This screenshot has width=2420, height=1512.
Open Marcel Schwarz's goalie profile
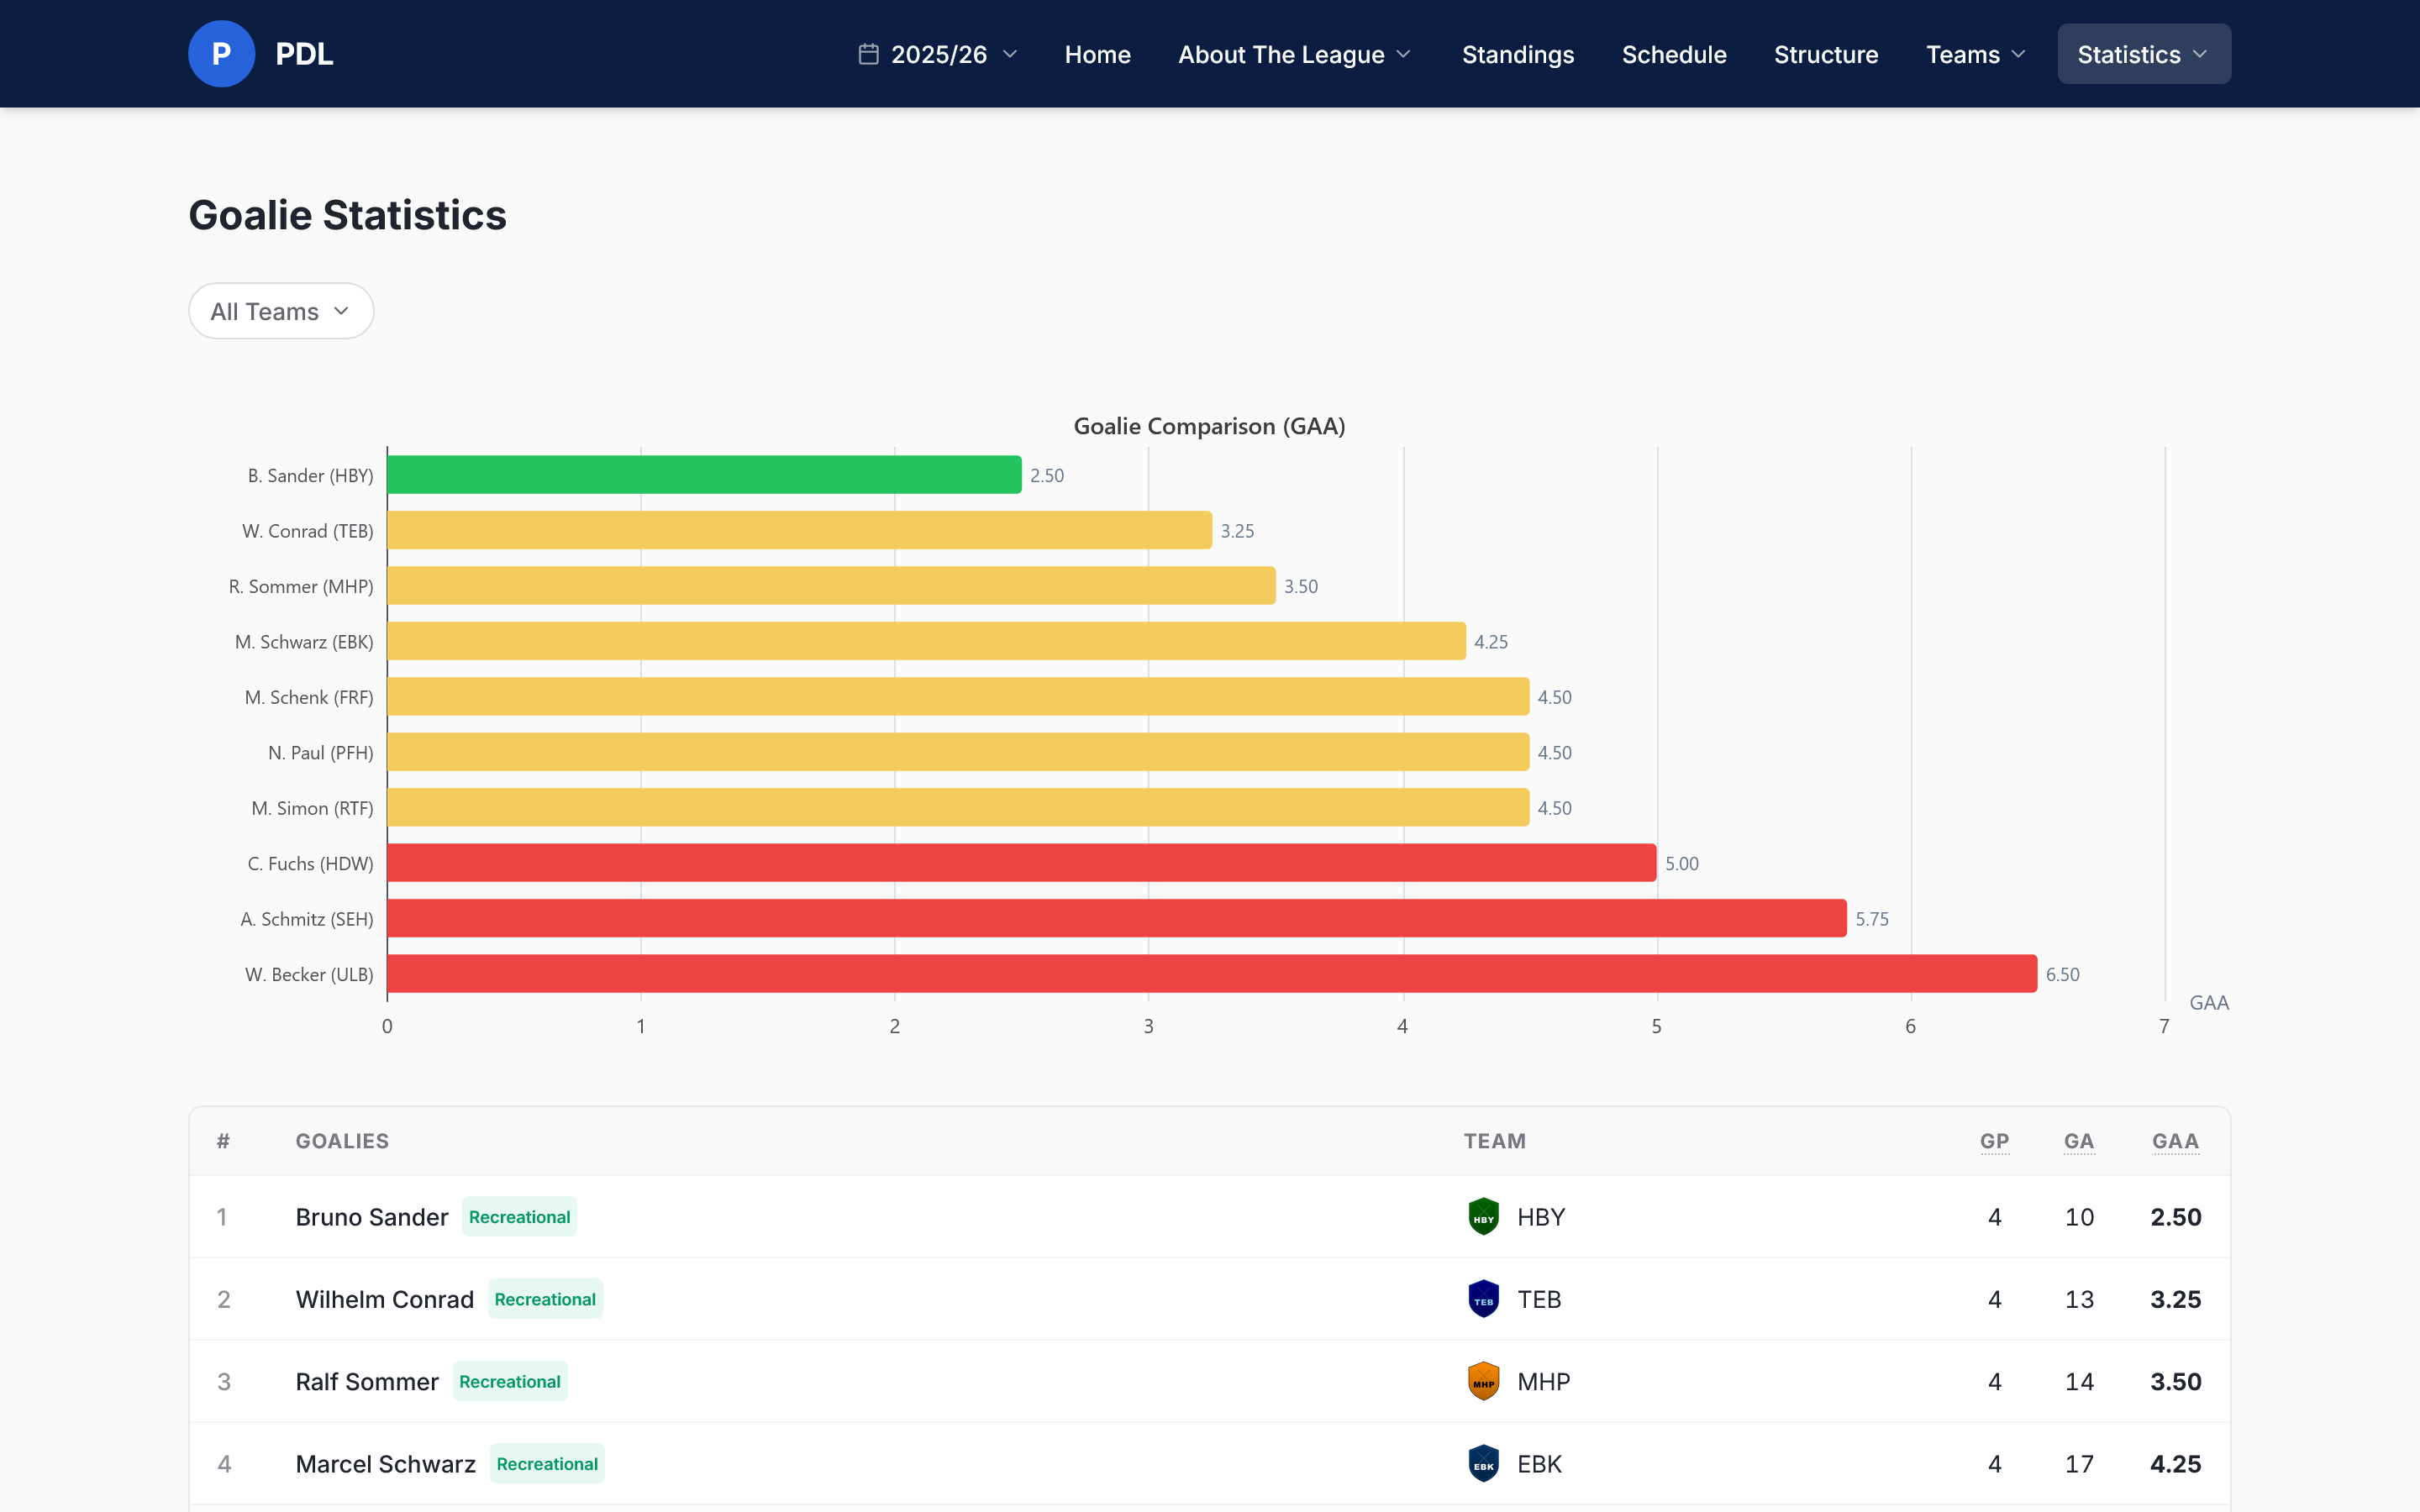tap(386, 1464)
